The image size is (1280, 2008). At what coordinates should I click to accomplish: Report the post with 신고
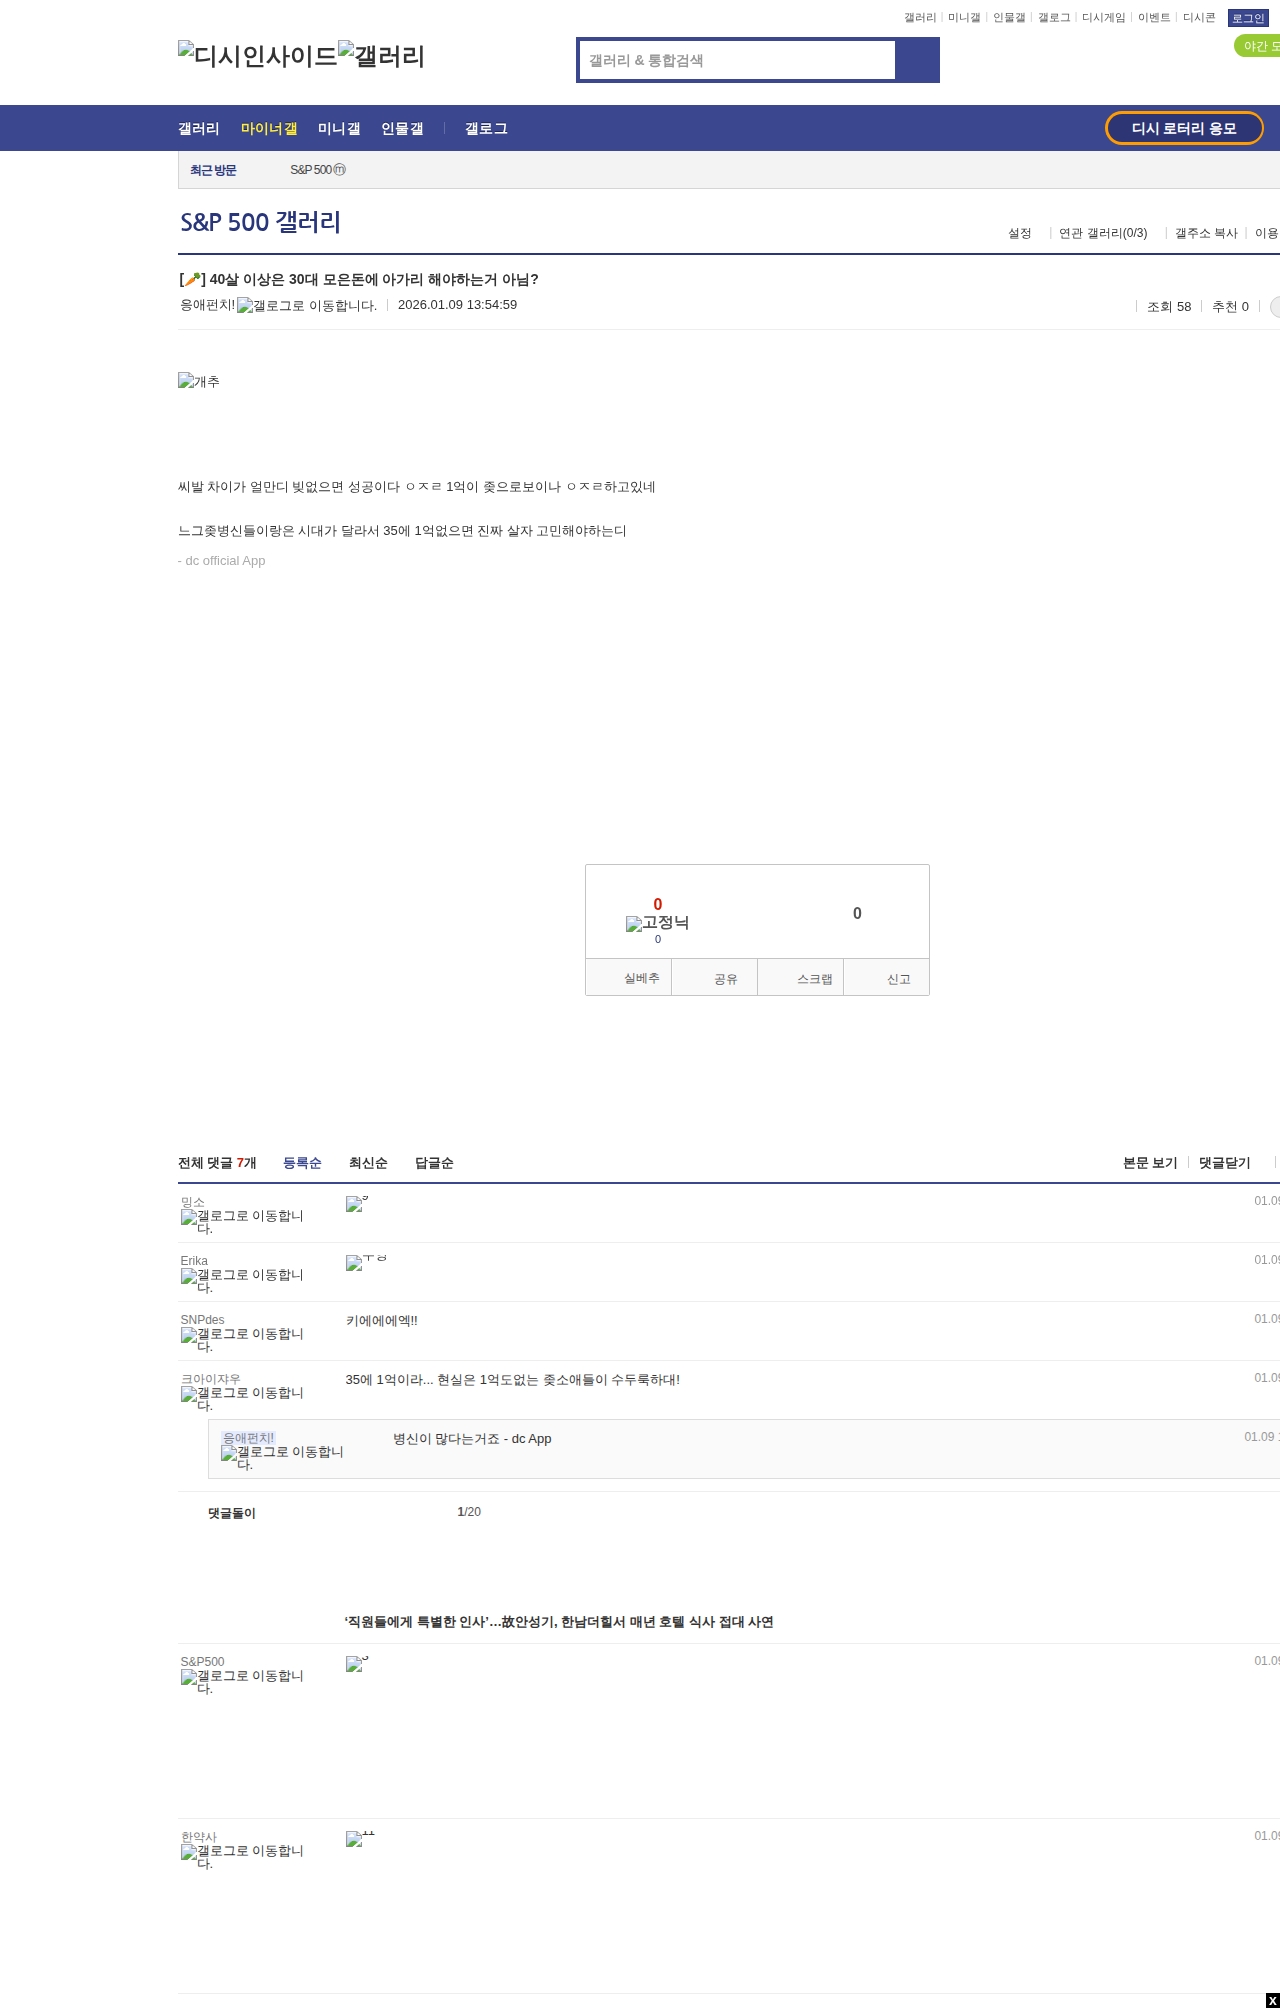click(x=887, y=978)
